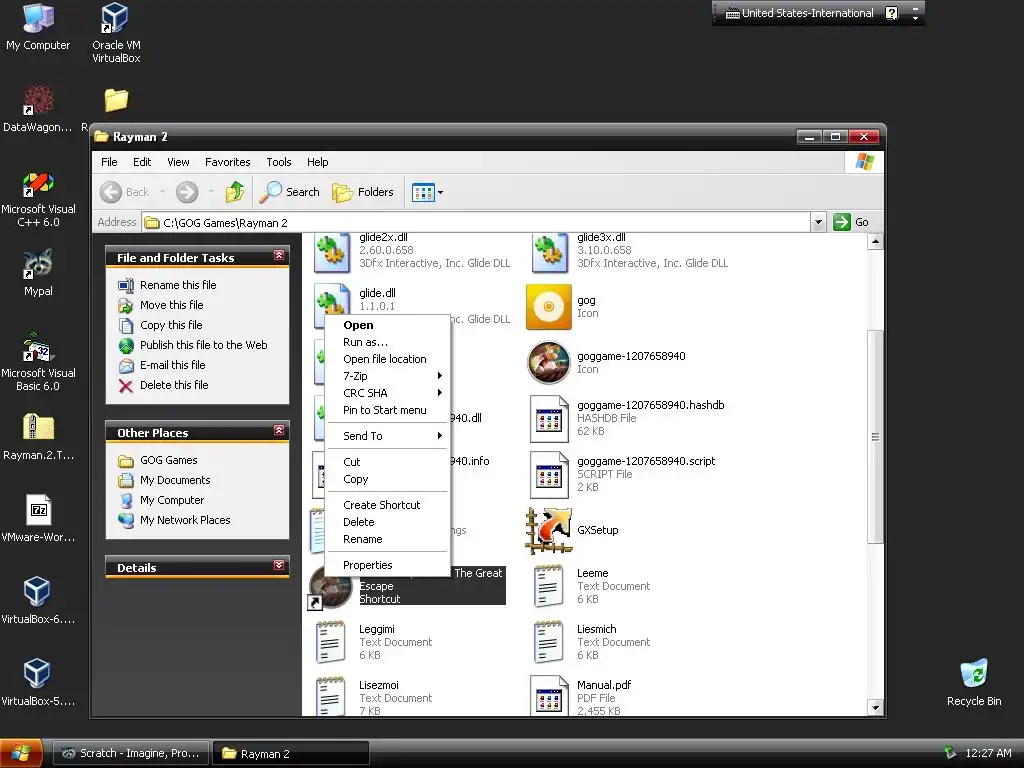Click Delete this file link
This screenshot has width=1024, height=768.
[174, 385]
